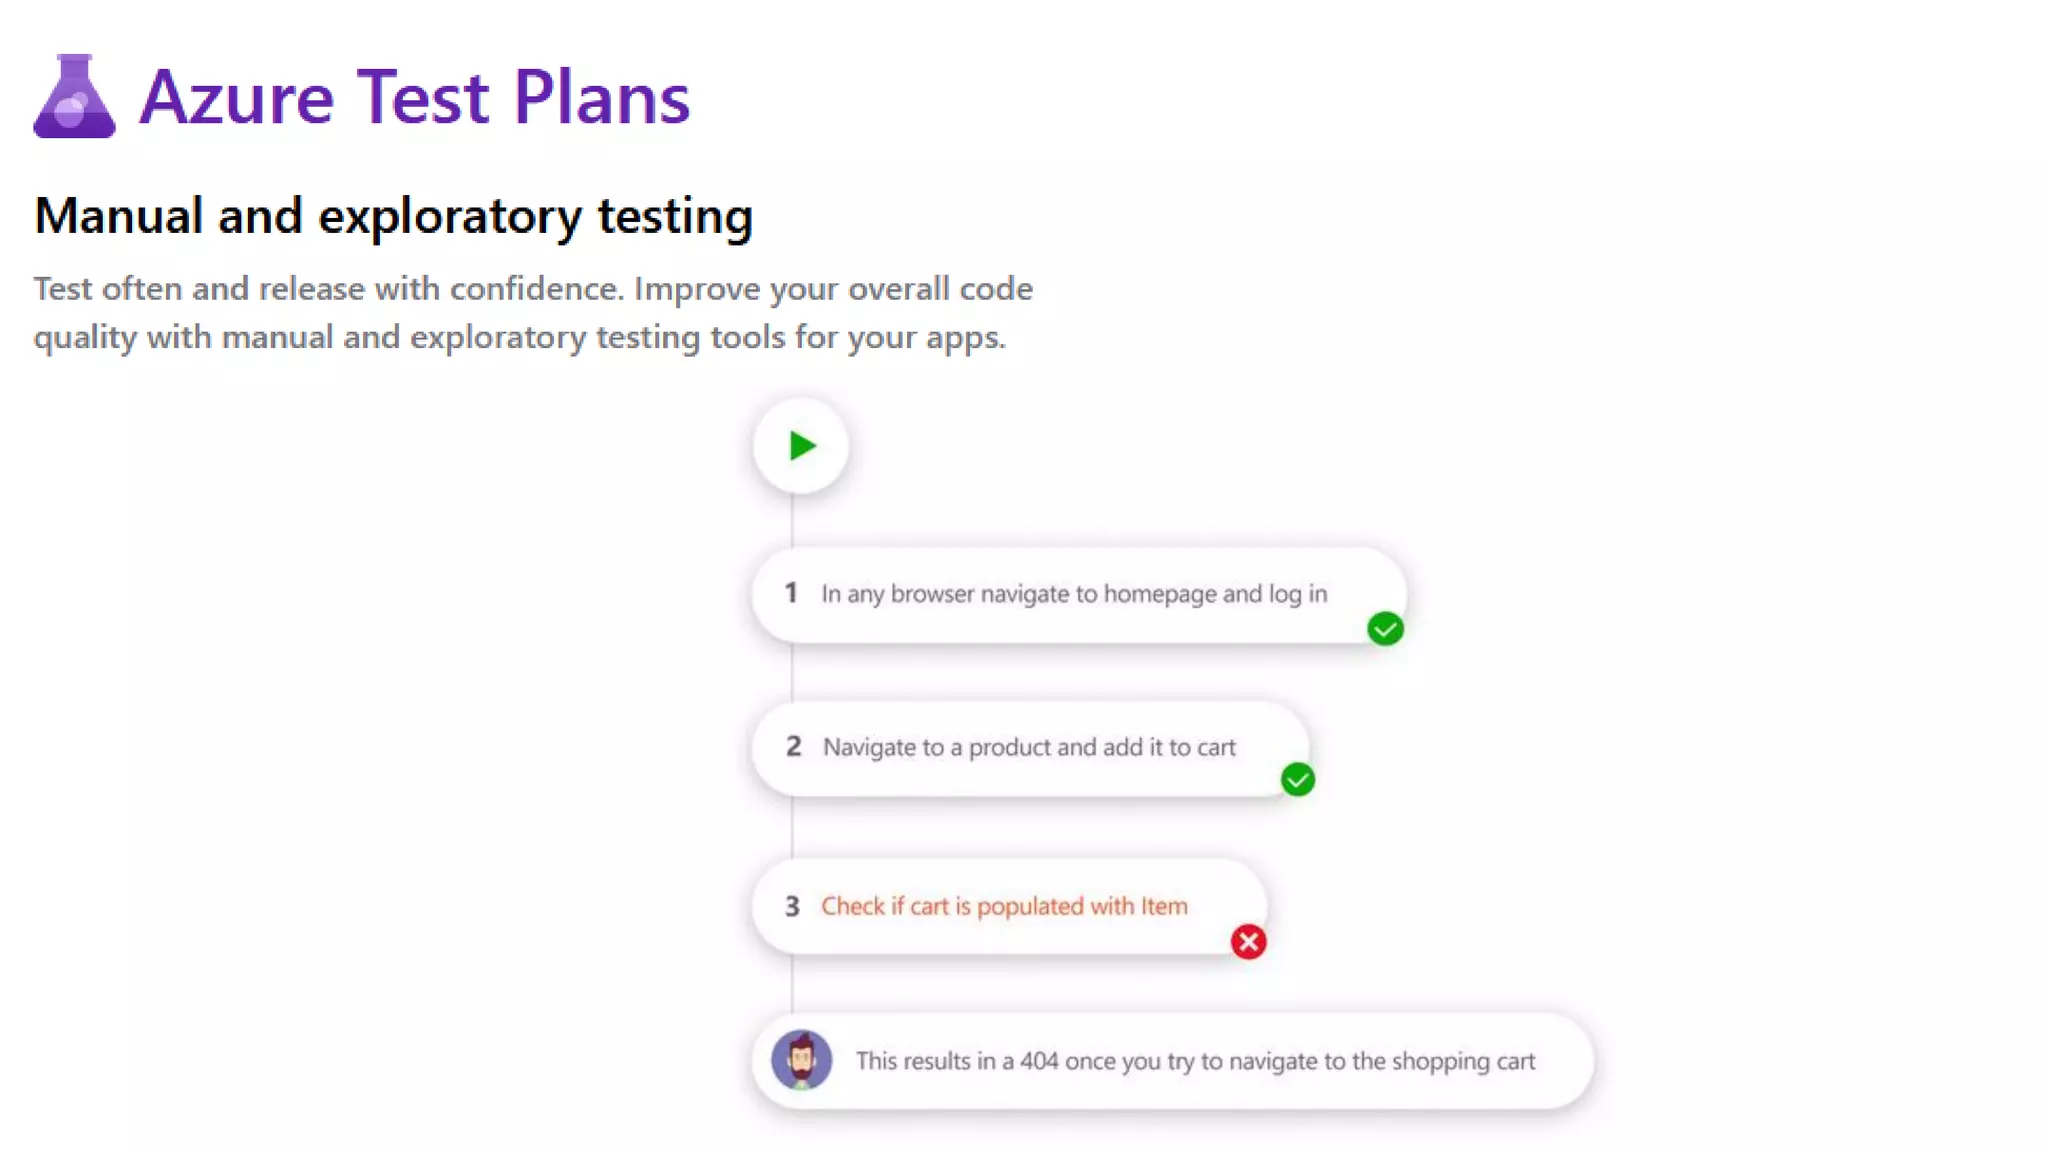2048x1152 pixels.
Task: Select step 1 navigate to homepage card
Action: point(1079,595)
